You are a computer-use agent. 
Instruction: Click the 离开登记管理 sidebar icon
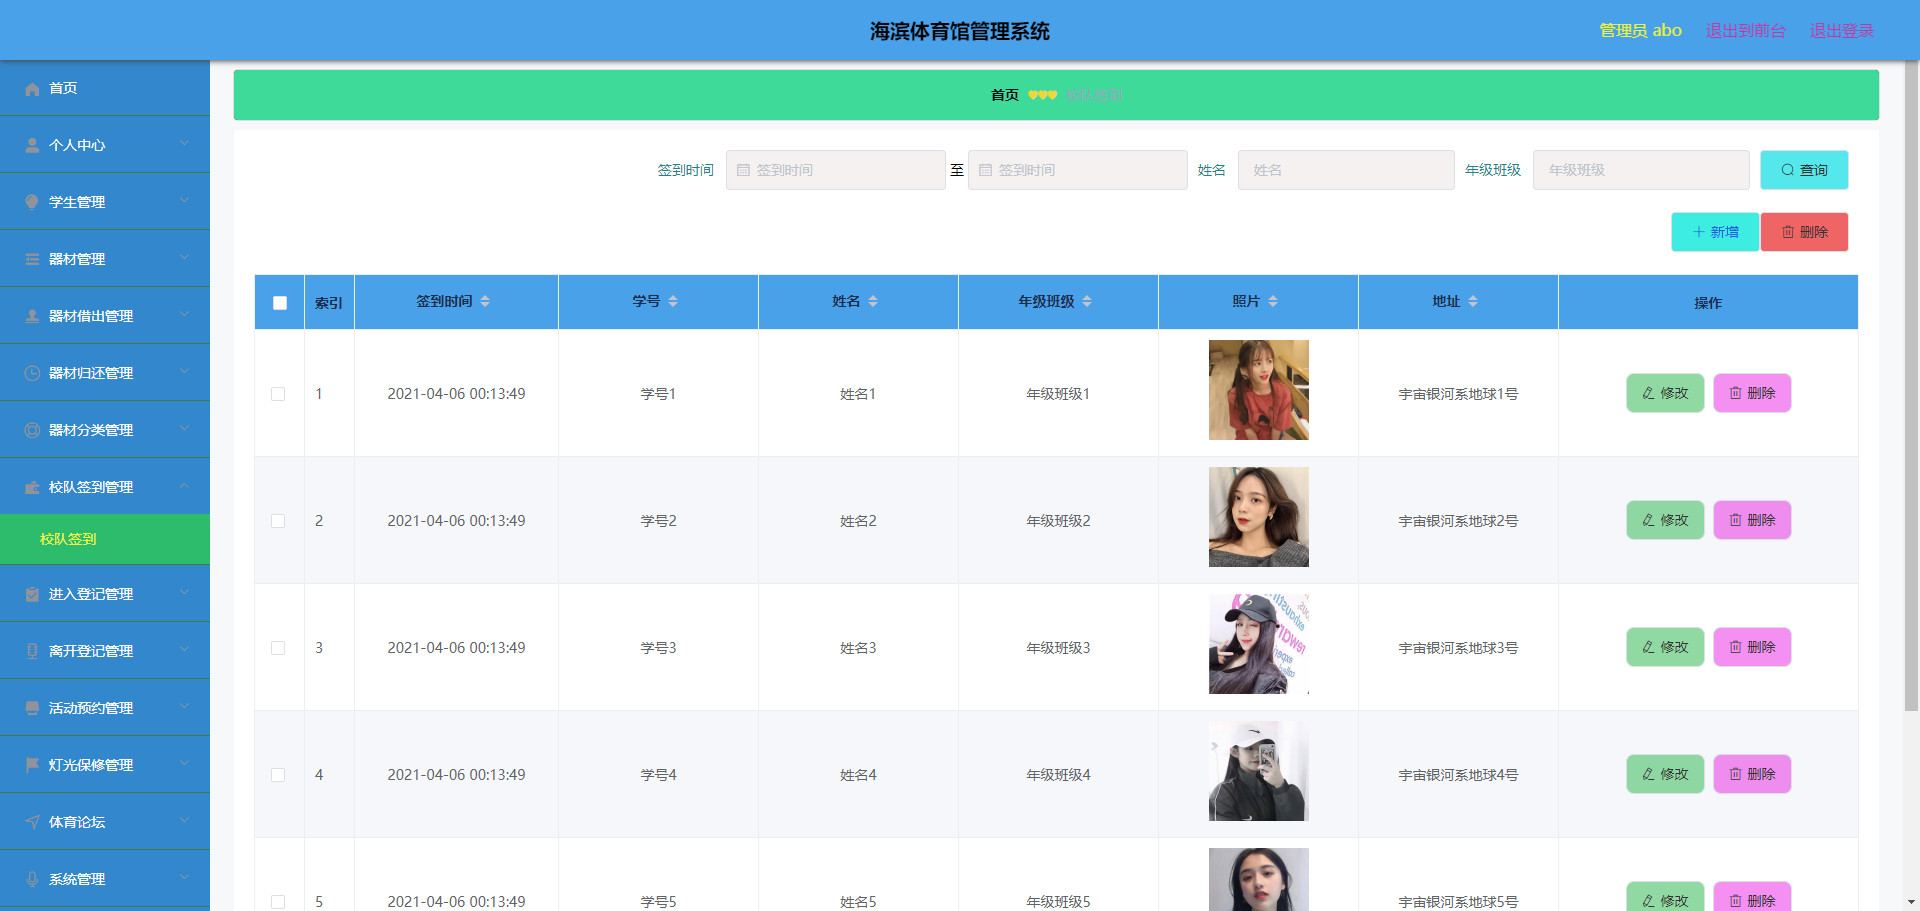point(32,652)
